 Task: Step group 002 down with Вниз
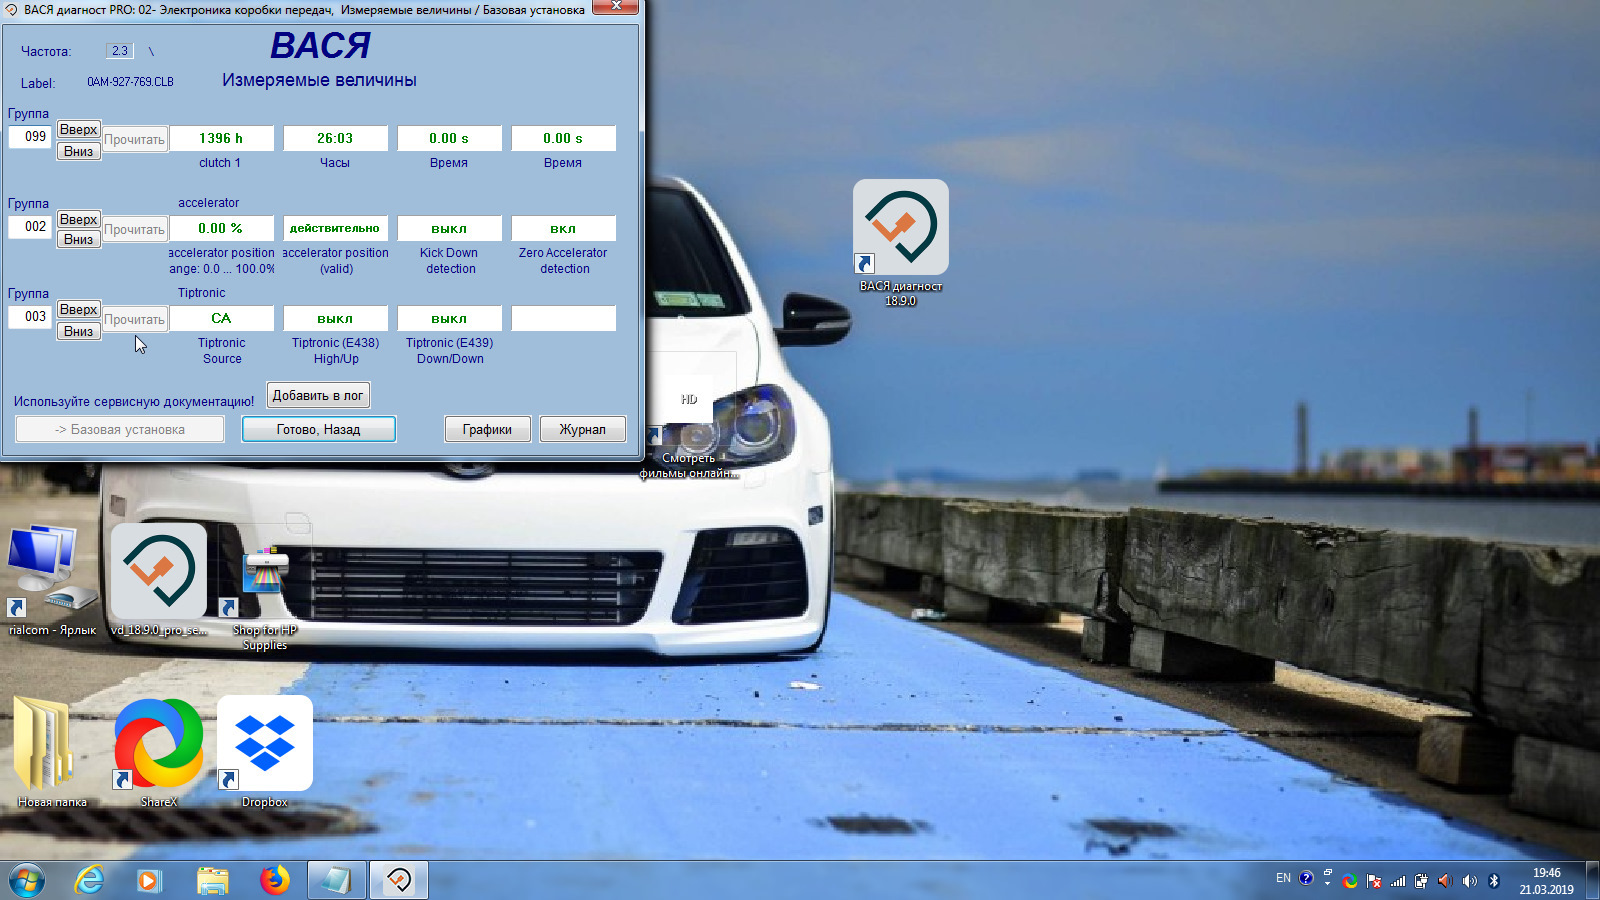tap(78, 240)
